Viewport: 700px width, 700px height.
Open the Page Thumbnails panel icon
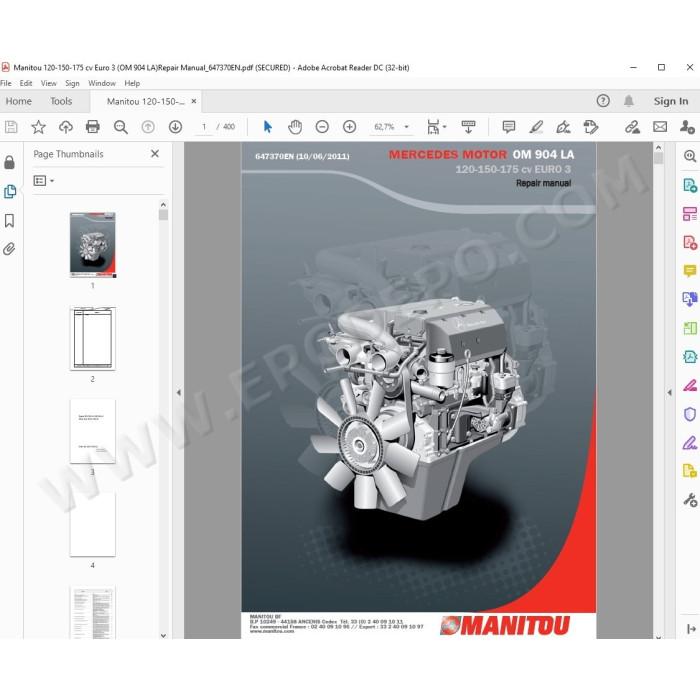tap(9, 191)
